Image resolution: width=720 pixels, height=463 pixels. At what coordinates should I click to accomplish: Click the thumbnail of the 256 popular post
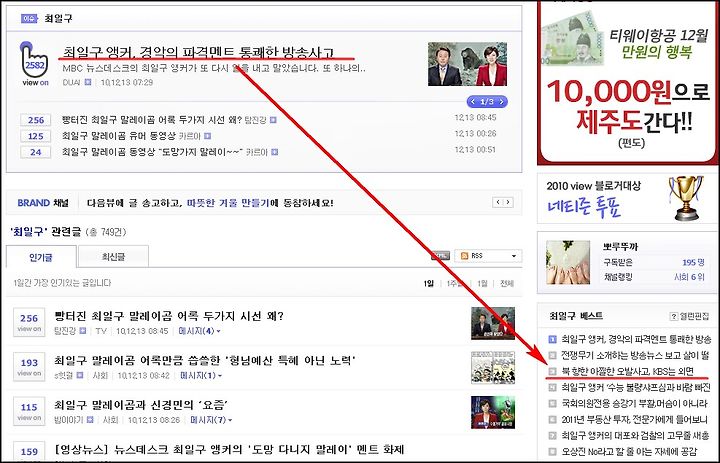click(x=493, y=323)
